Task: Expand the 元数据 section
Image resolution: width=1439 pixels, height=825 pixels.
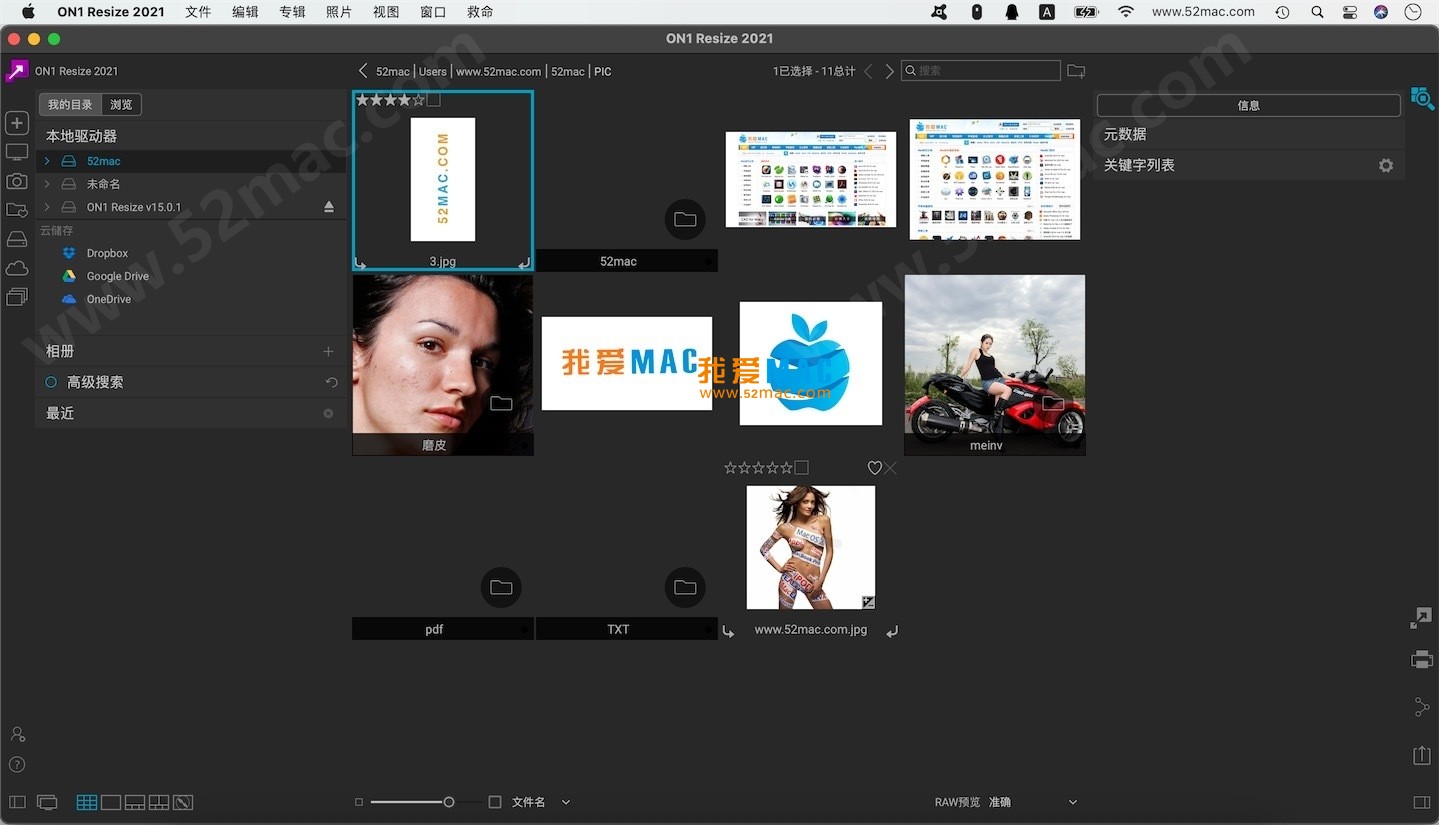Action: [1250, 134]
